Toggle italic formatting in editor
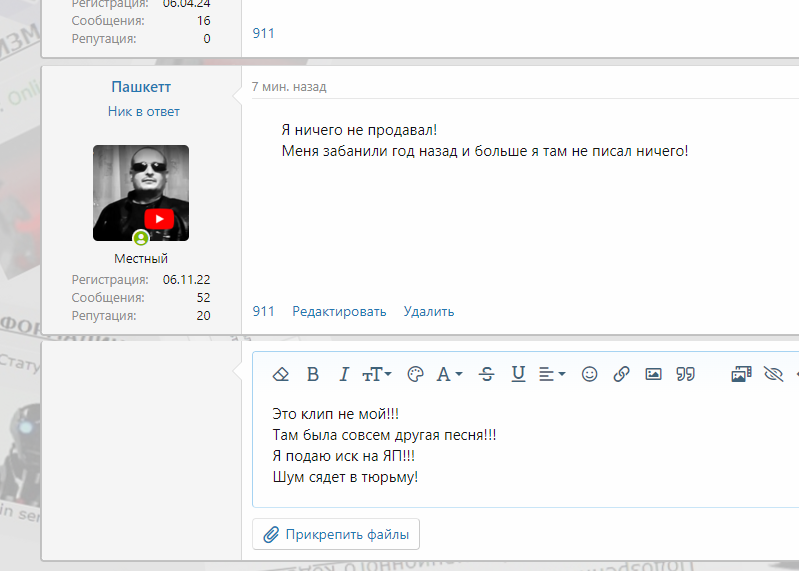Viewport: 799px width, 571px height. tap(344, 374)
